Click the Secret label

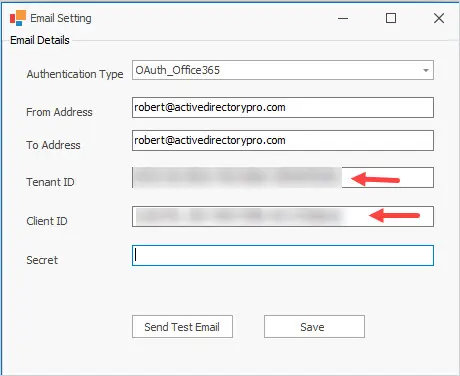point(42,260)
